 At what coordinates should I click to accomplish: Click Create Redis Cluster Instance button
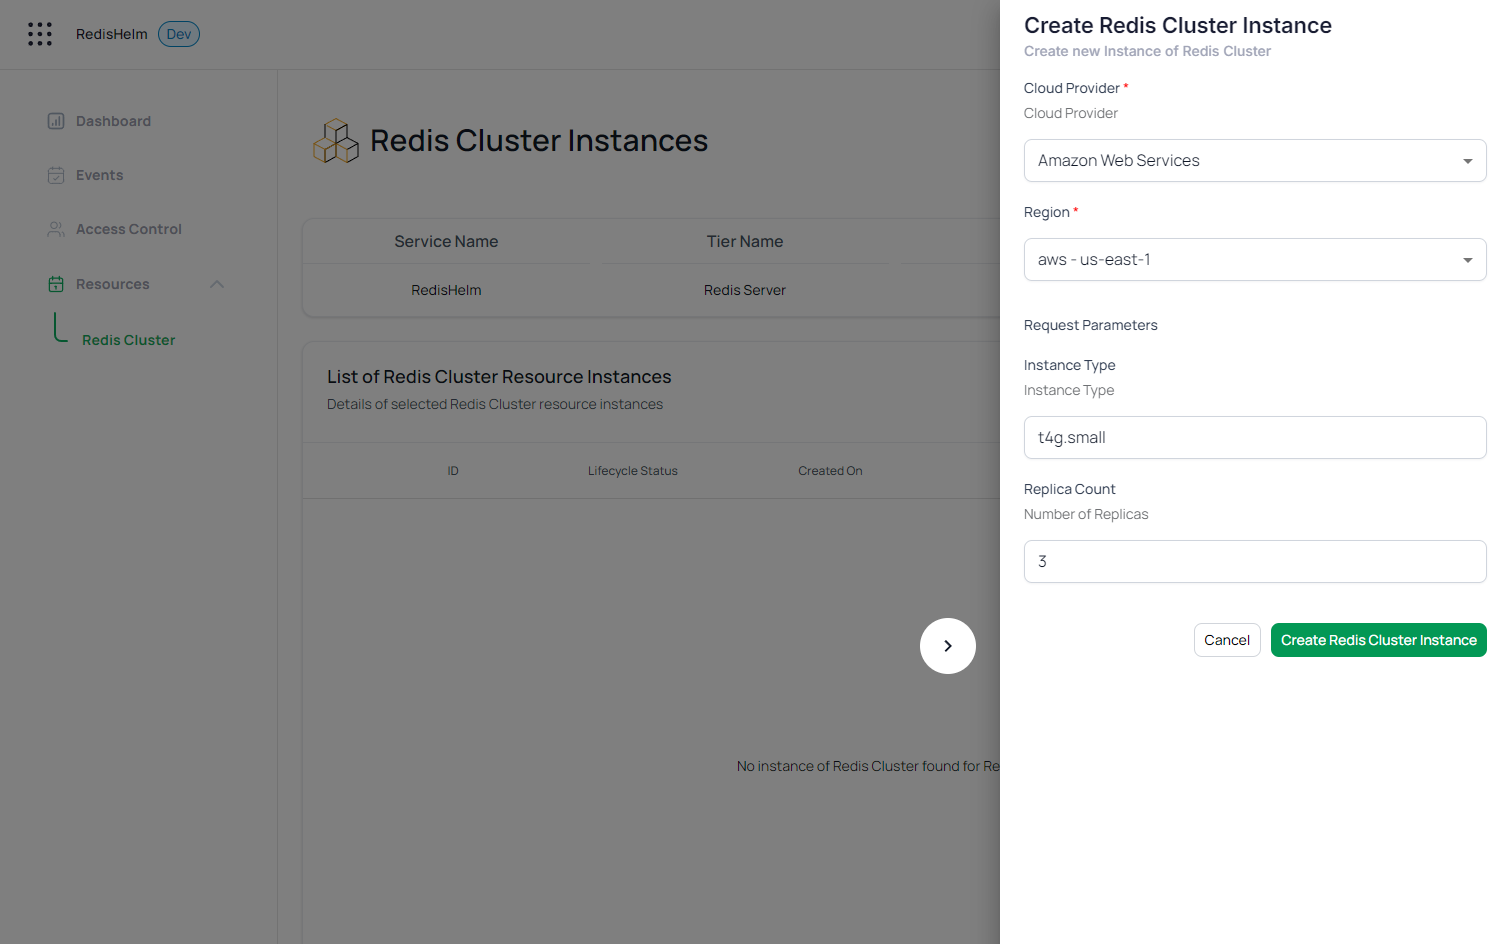1378,640
